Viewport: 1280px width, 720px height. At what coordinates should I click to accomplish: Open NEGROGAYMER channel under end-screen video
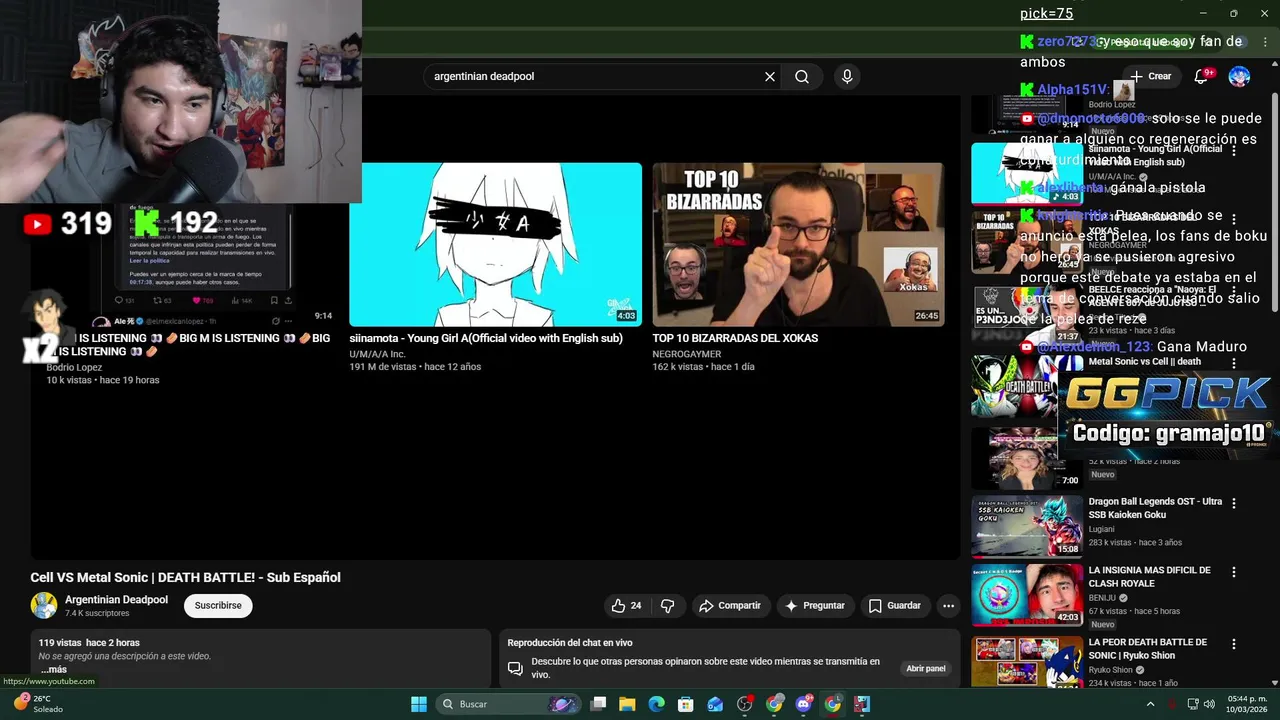687,354
